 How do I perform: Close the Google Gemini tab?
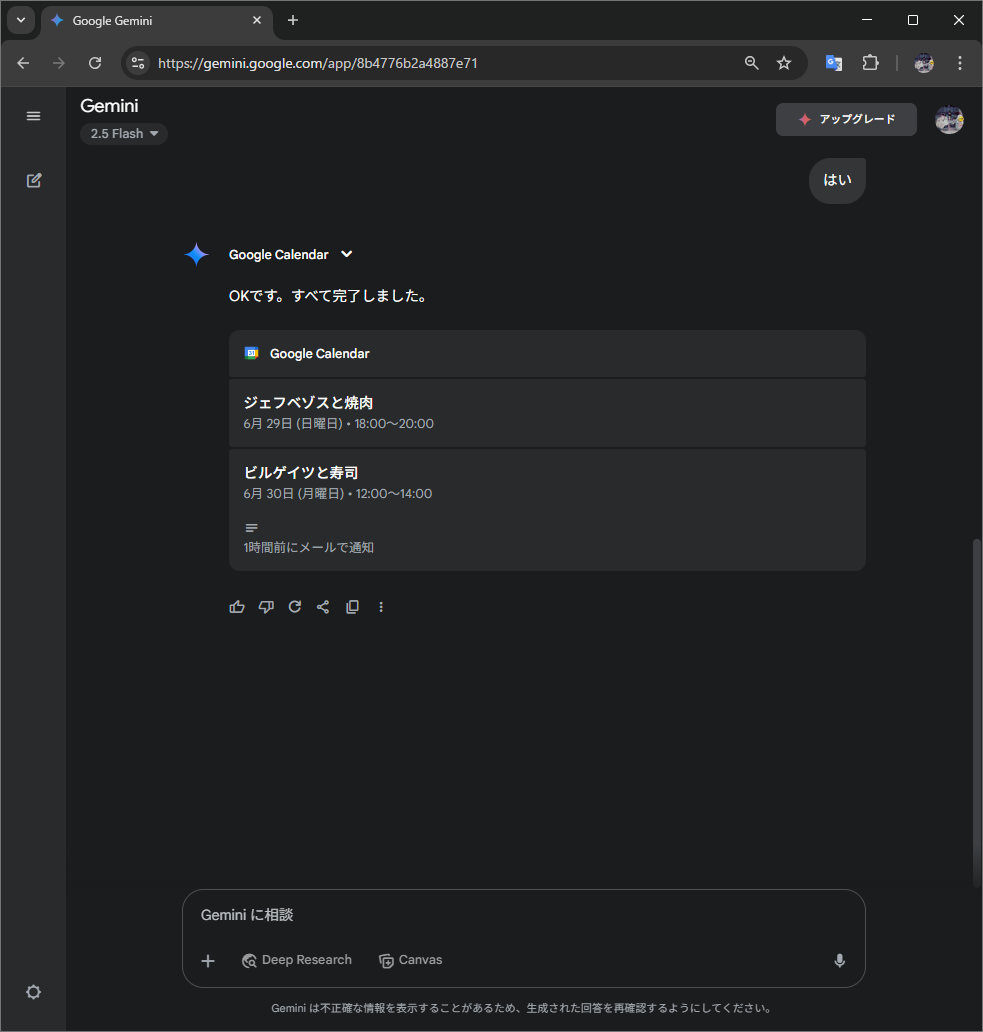257,20
